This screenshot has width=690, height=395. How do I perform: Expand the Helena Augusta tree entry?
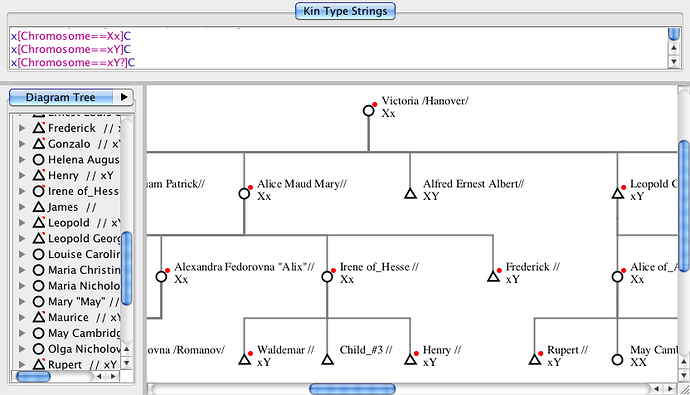pyautogui.click(x=22, y=160)
